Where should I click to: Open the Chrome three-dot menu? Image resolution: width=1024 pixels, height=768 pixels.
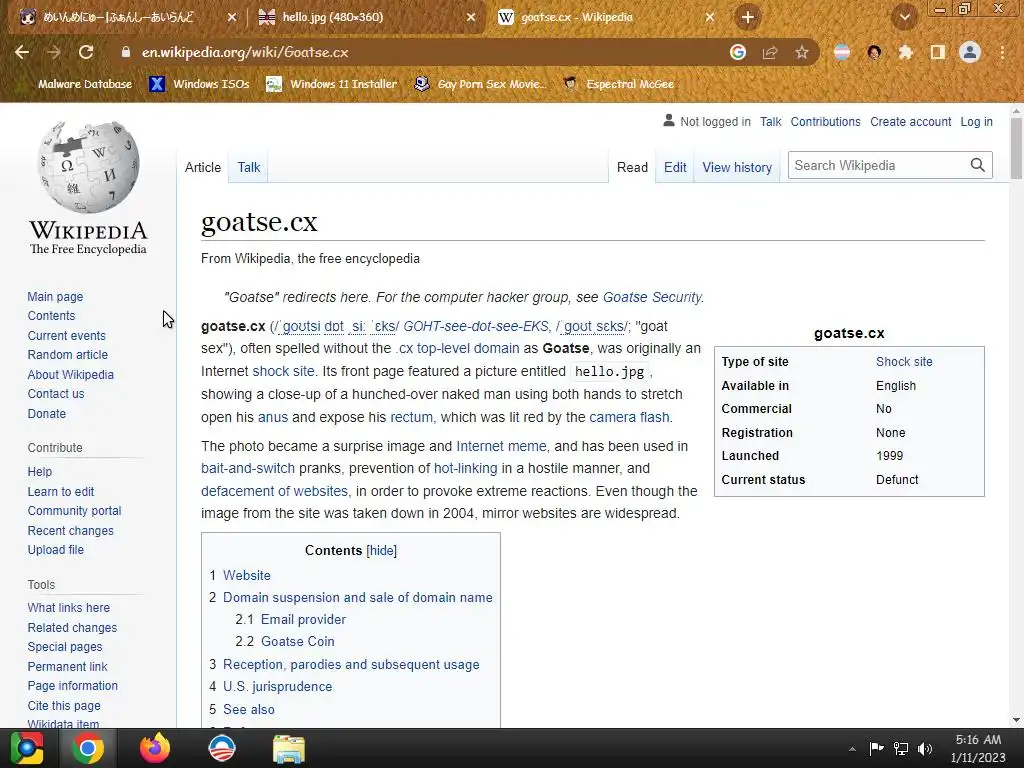coord(1002,52)
